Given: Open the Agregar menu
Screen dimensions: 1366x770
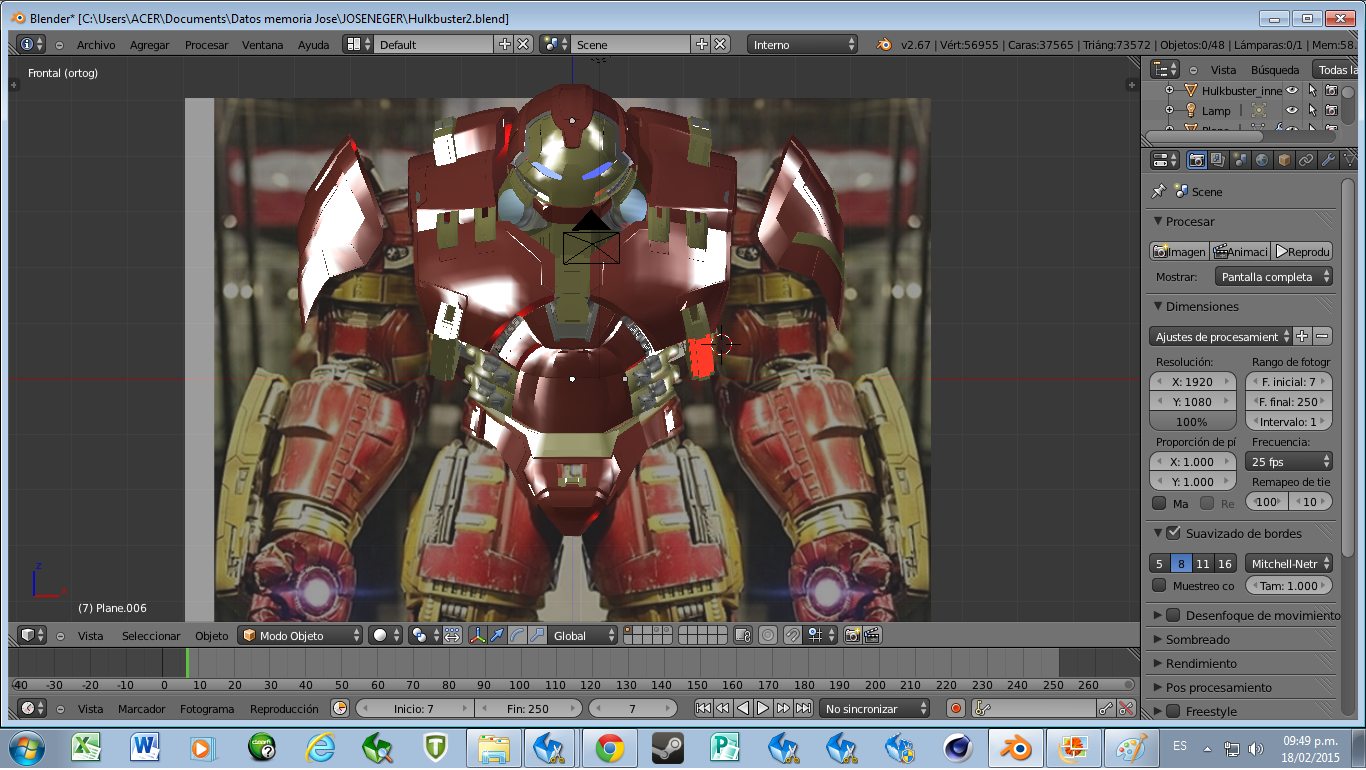Looking at the screenshot, I should tap(150, 45).
